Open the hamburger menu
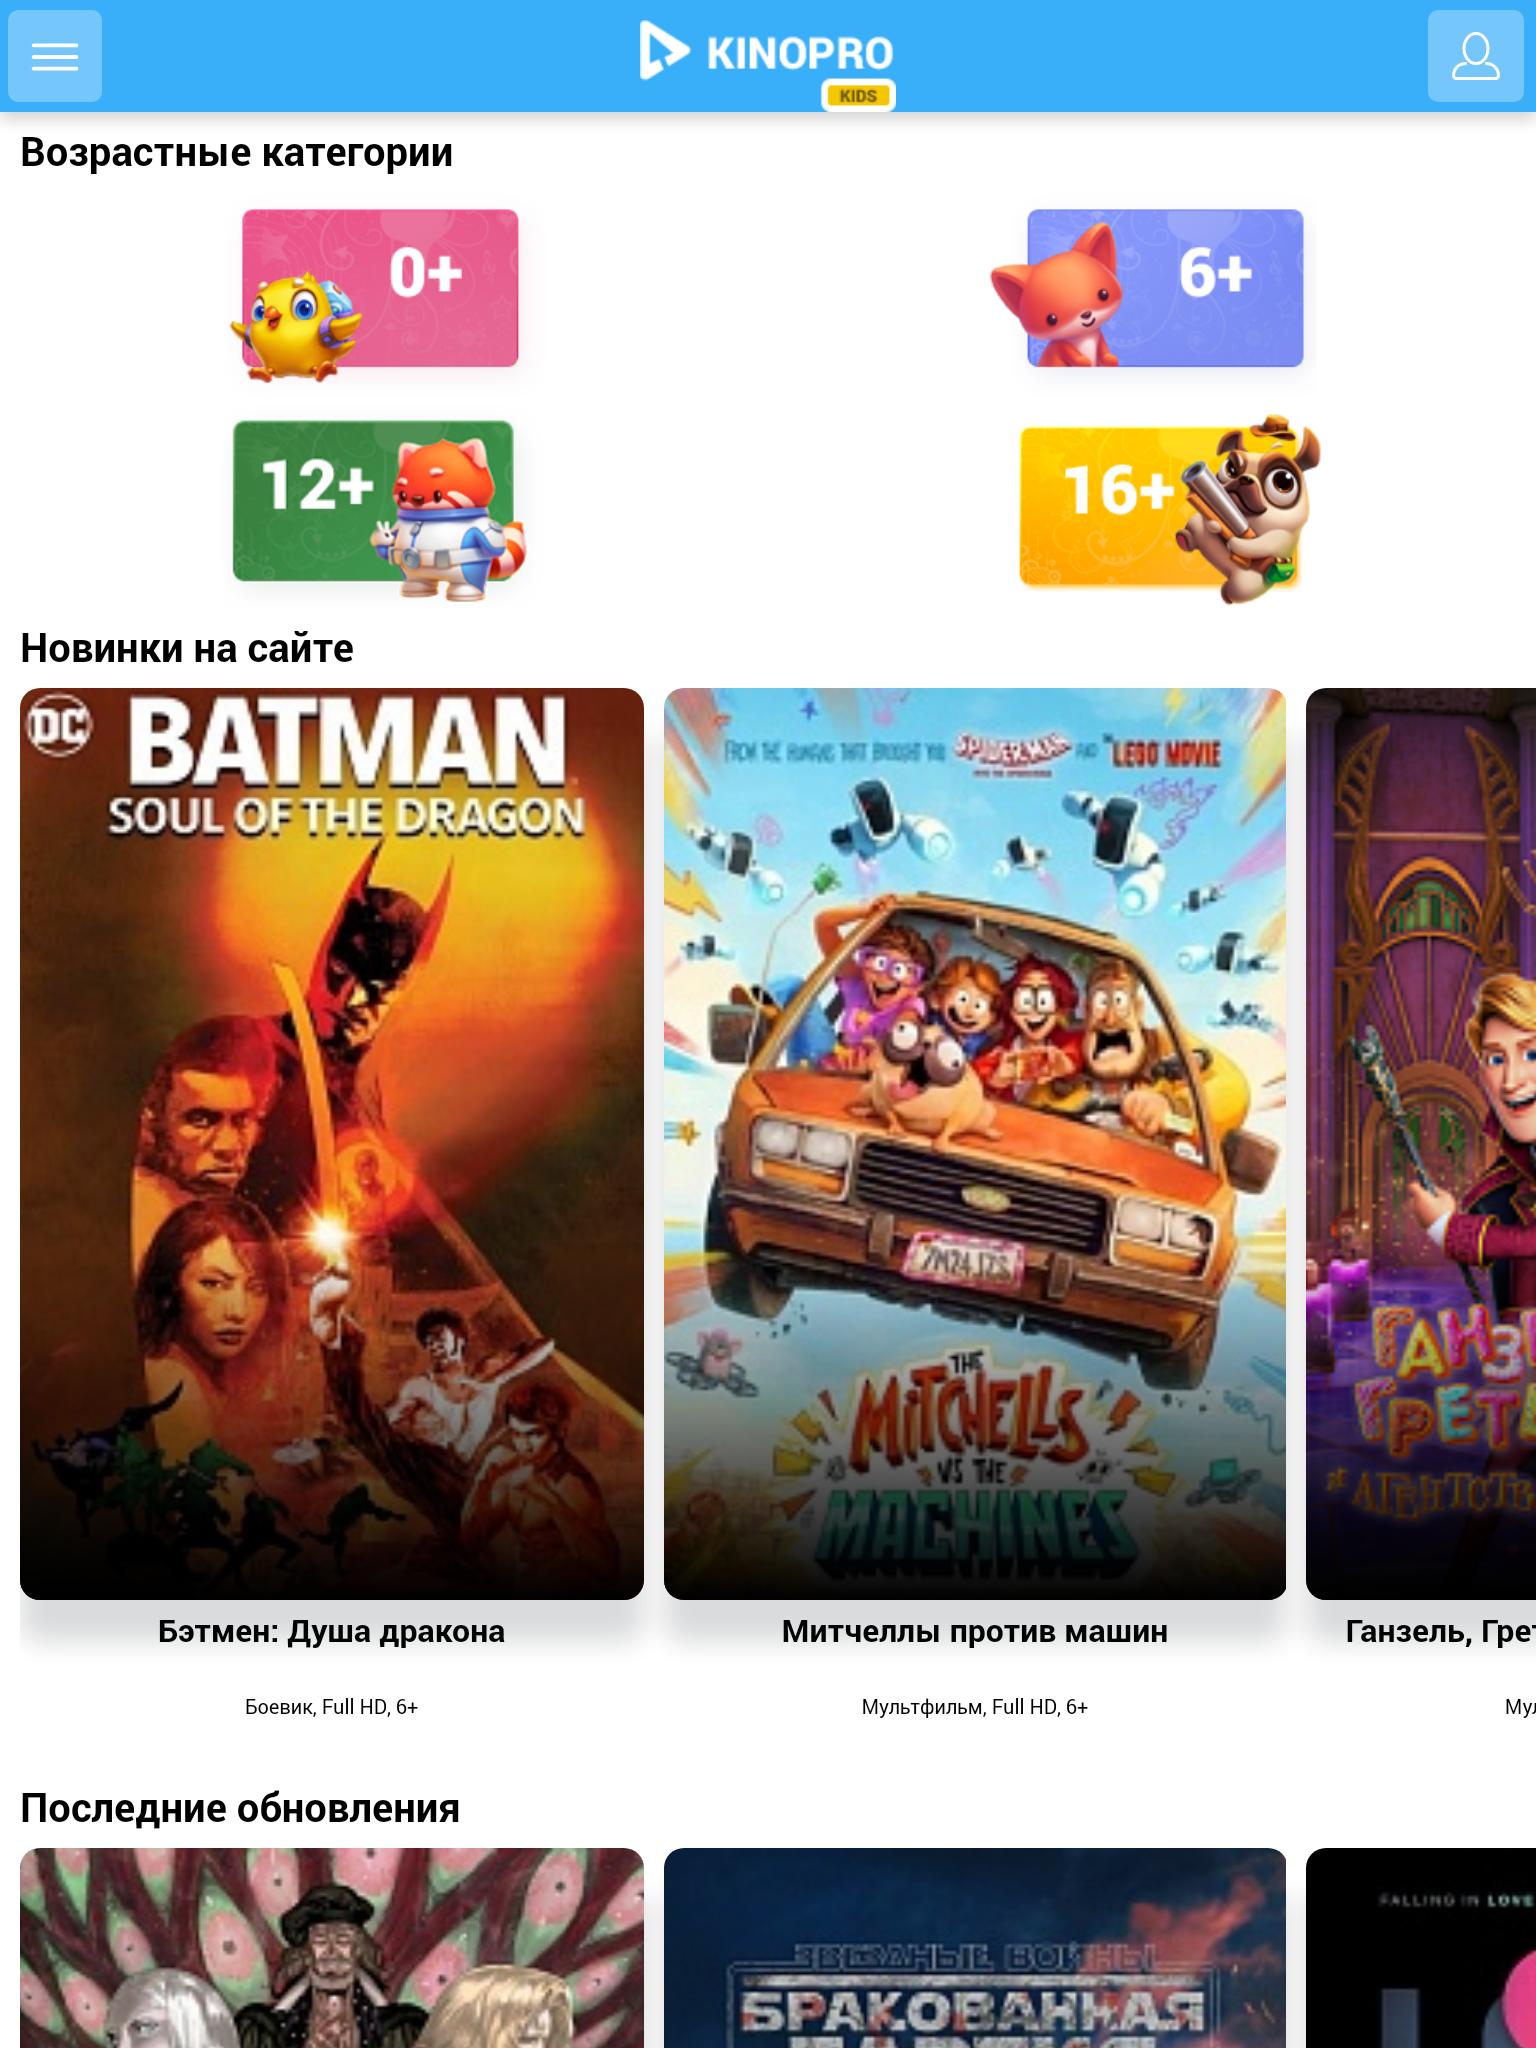 (x=55, y=56)
